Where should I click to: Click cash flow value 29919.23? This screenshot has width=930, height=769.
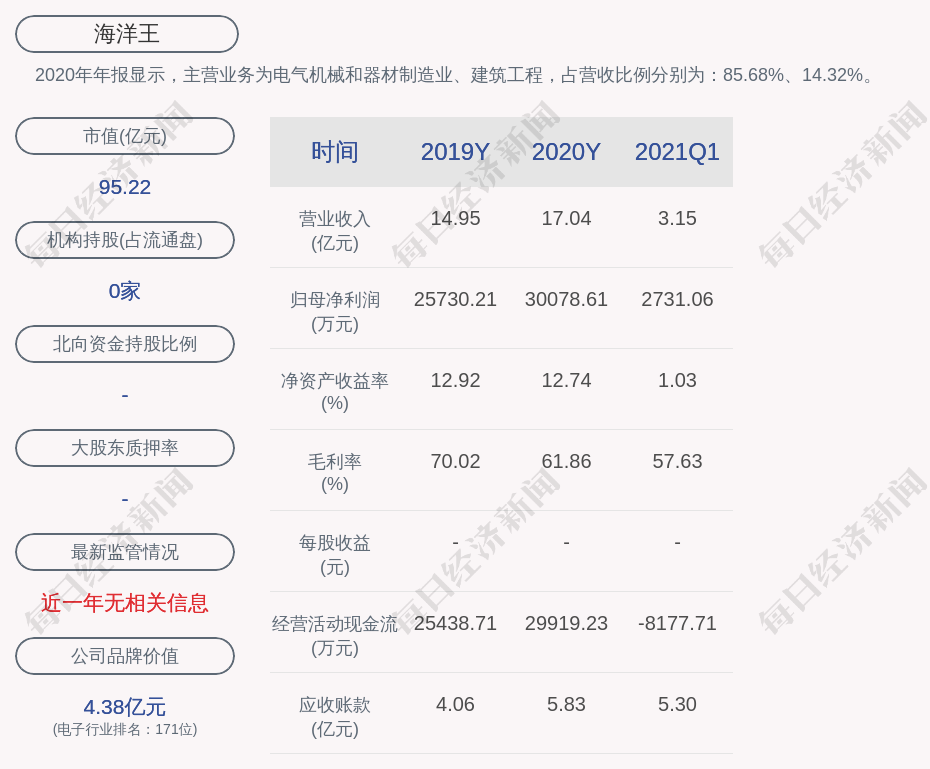(566, 623)
